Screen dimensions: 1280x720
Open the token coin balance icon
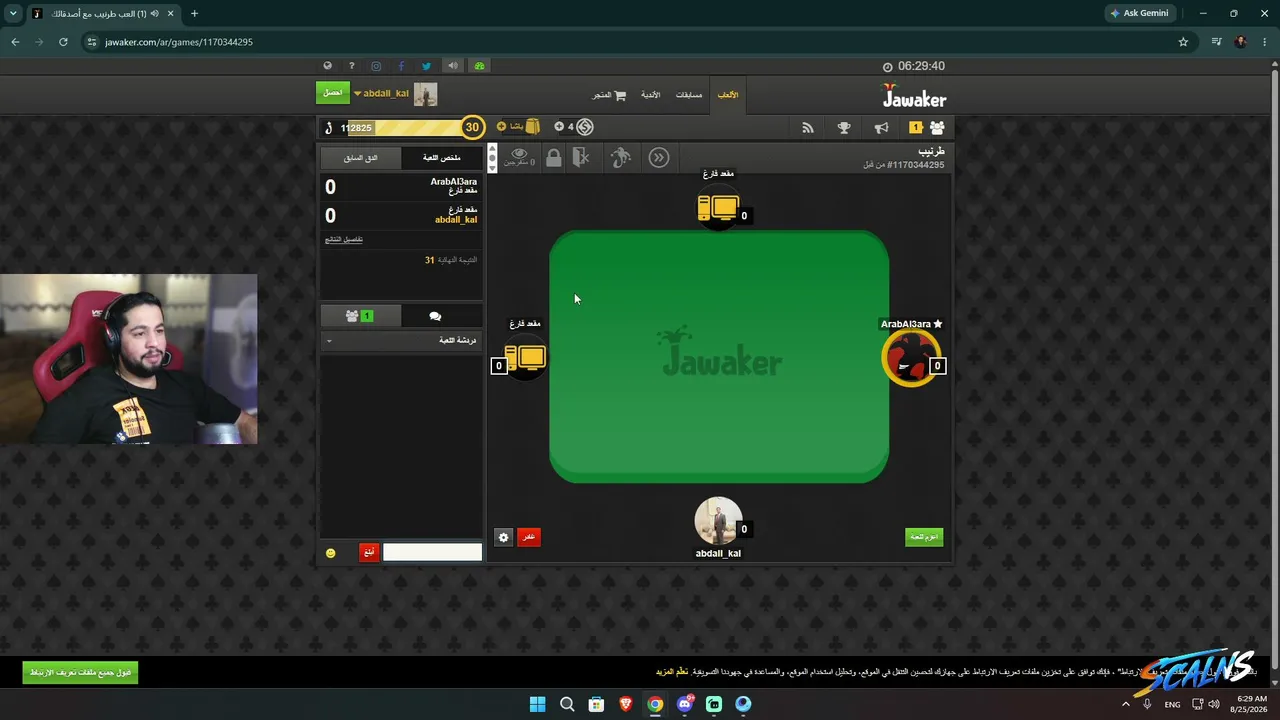coord(585,127)
